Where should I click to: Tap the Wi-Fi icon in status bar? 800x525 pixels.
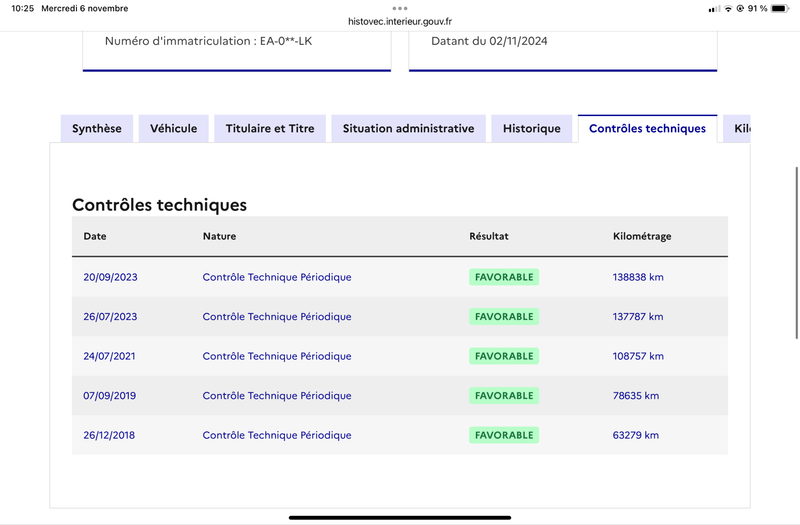click(x=728, y=9)
